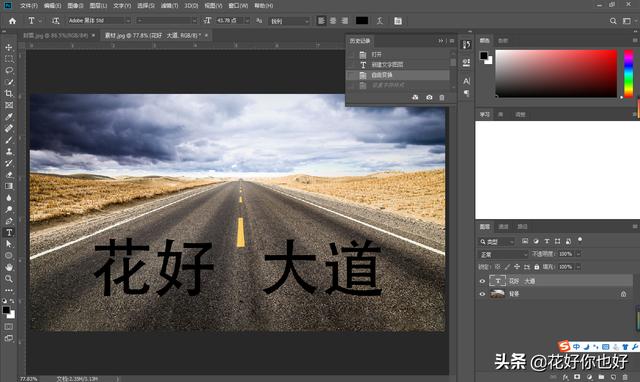Click the text color swatch in options bar
This screenshot has height=382, width=640.
click(x=362, y=20)
